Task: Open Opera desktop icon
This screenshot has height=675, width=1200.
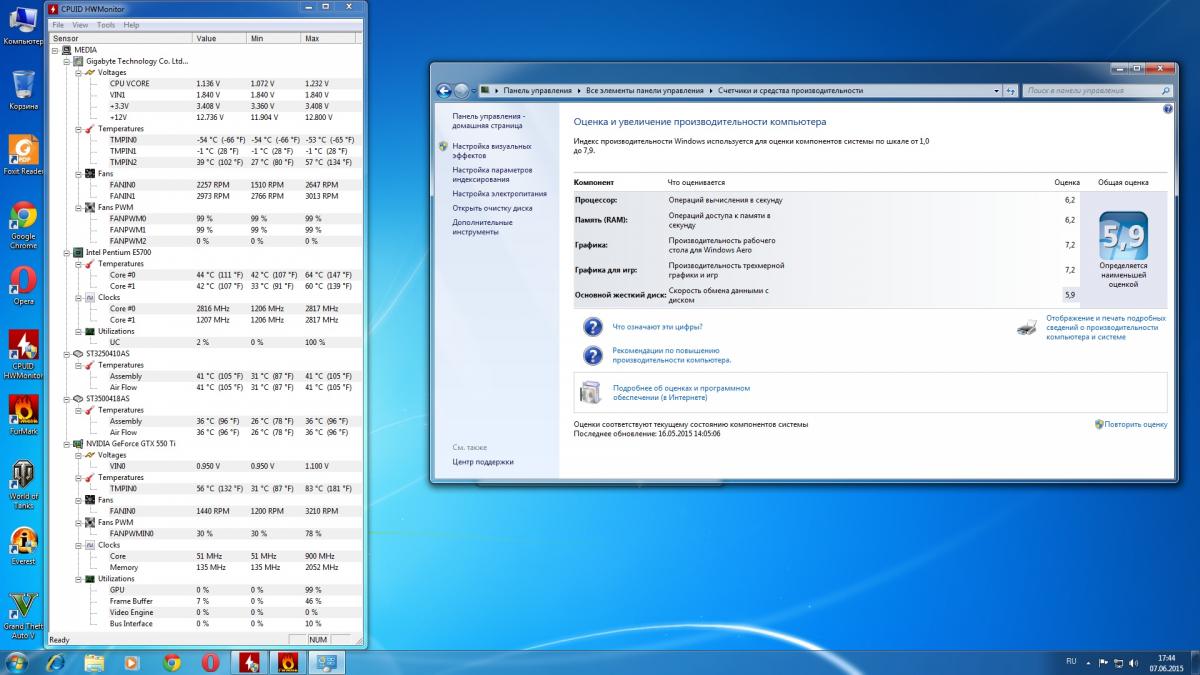Action: [23, 285]
